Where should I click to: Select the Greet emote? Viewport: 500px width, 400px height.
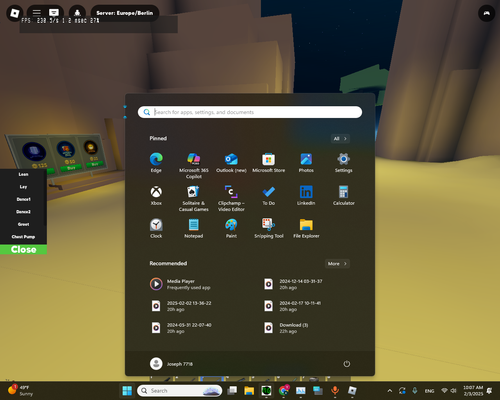point(23,224)
